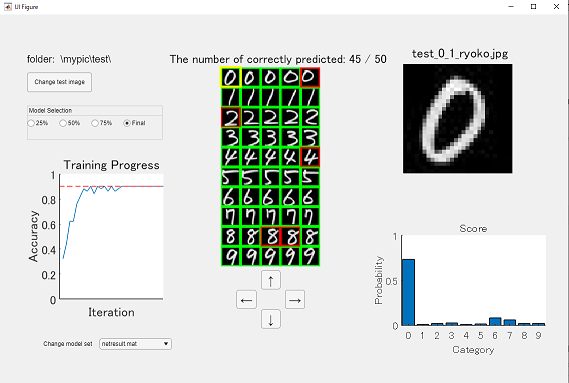Image resolution: width=569 pixels, height=383 pixels.
Task: Select the yellow-highlighted digit 0 thumbnail
Action: click(231, 77)
